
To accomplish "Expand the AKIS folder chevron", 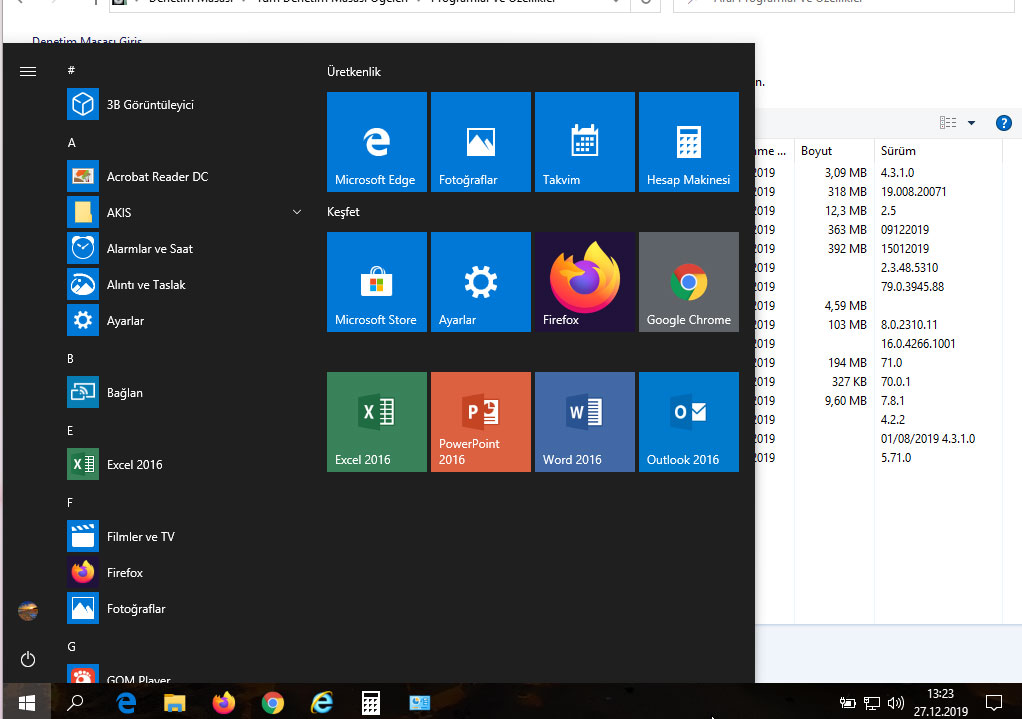I will coord(297,213).
